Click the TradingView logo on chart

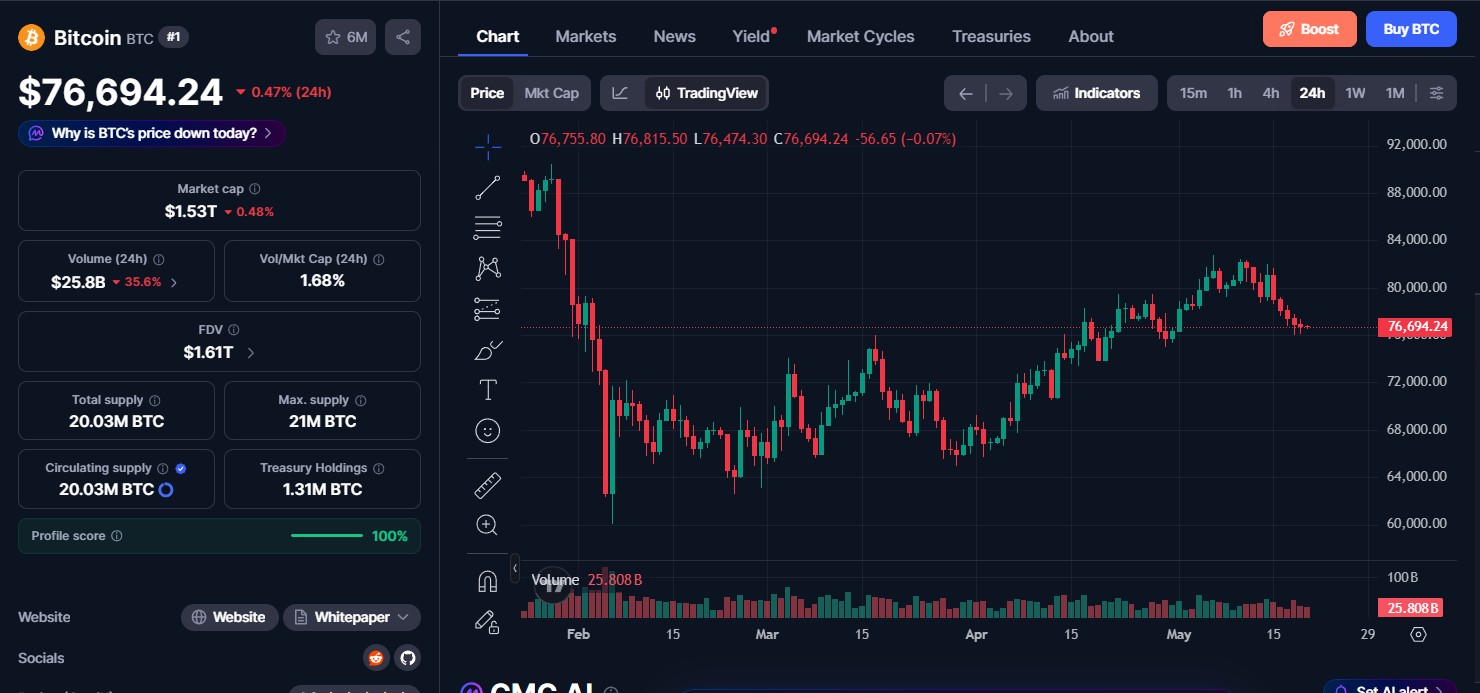551,584
